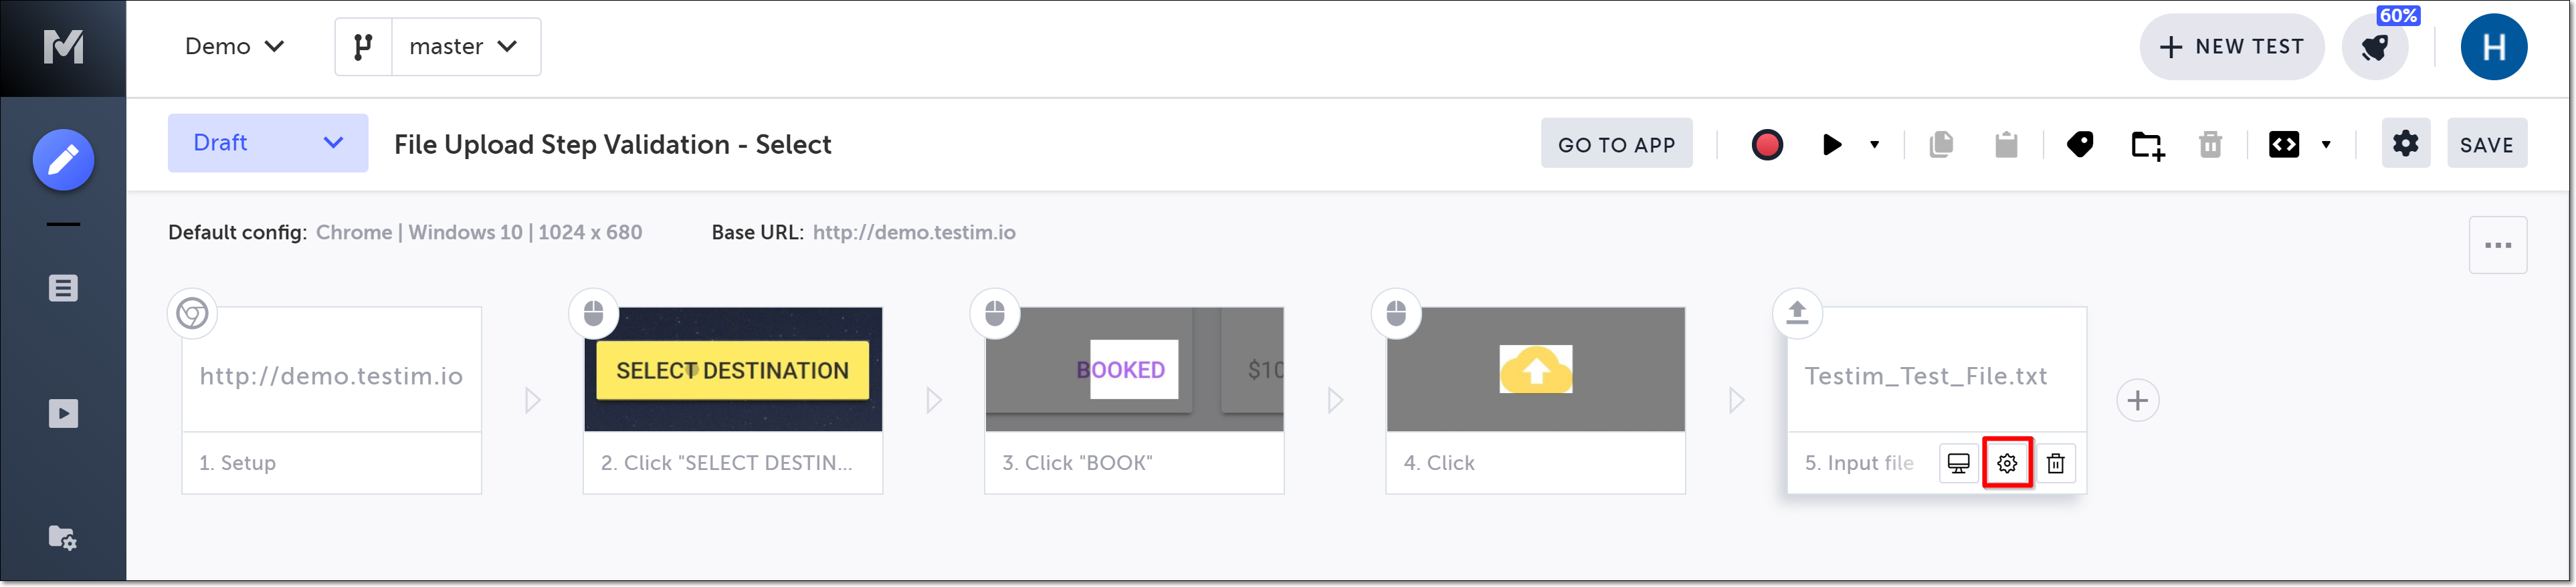
Task: Select the SELECT DESTINATION step thumbnail
Action: (x=732, y=370)
